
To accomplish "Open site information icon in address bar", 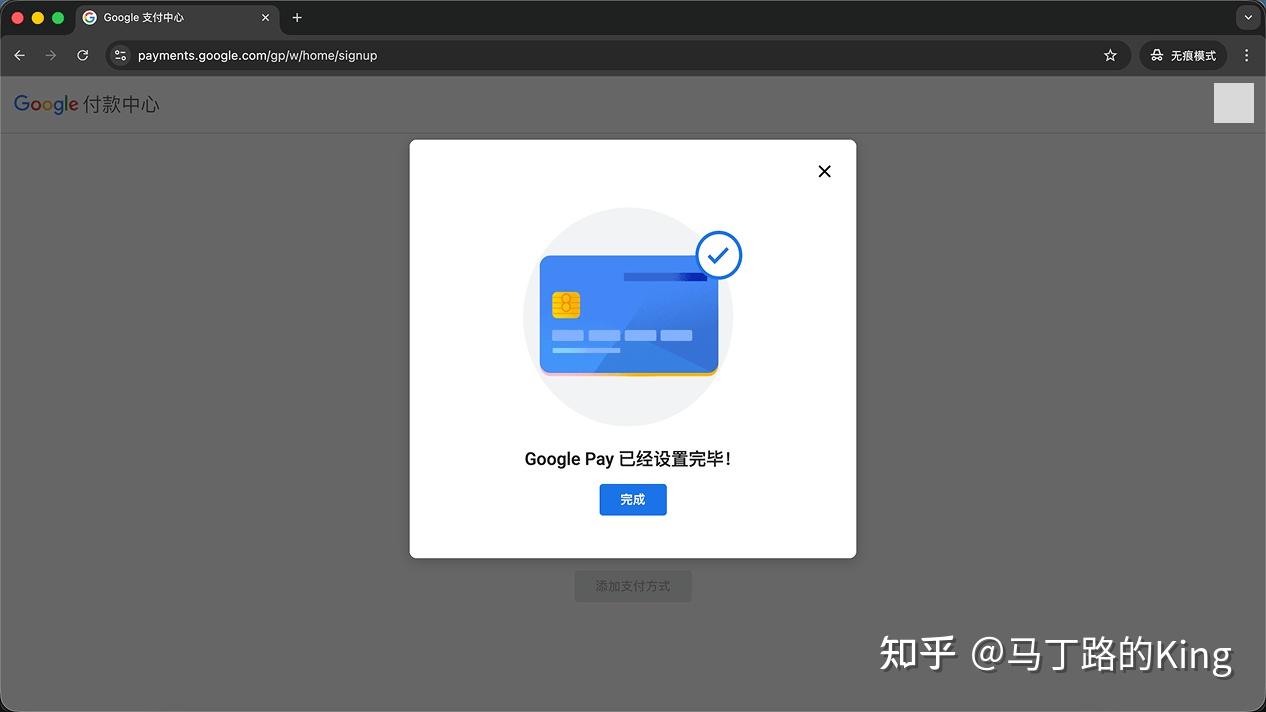I will click(x=121, y=55).
